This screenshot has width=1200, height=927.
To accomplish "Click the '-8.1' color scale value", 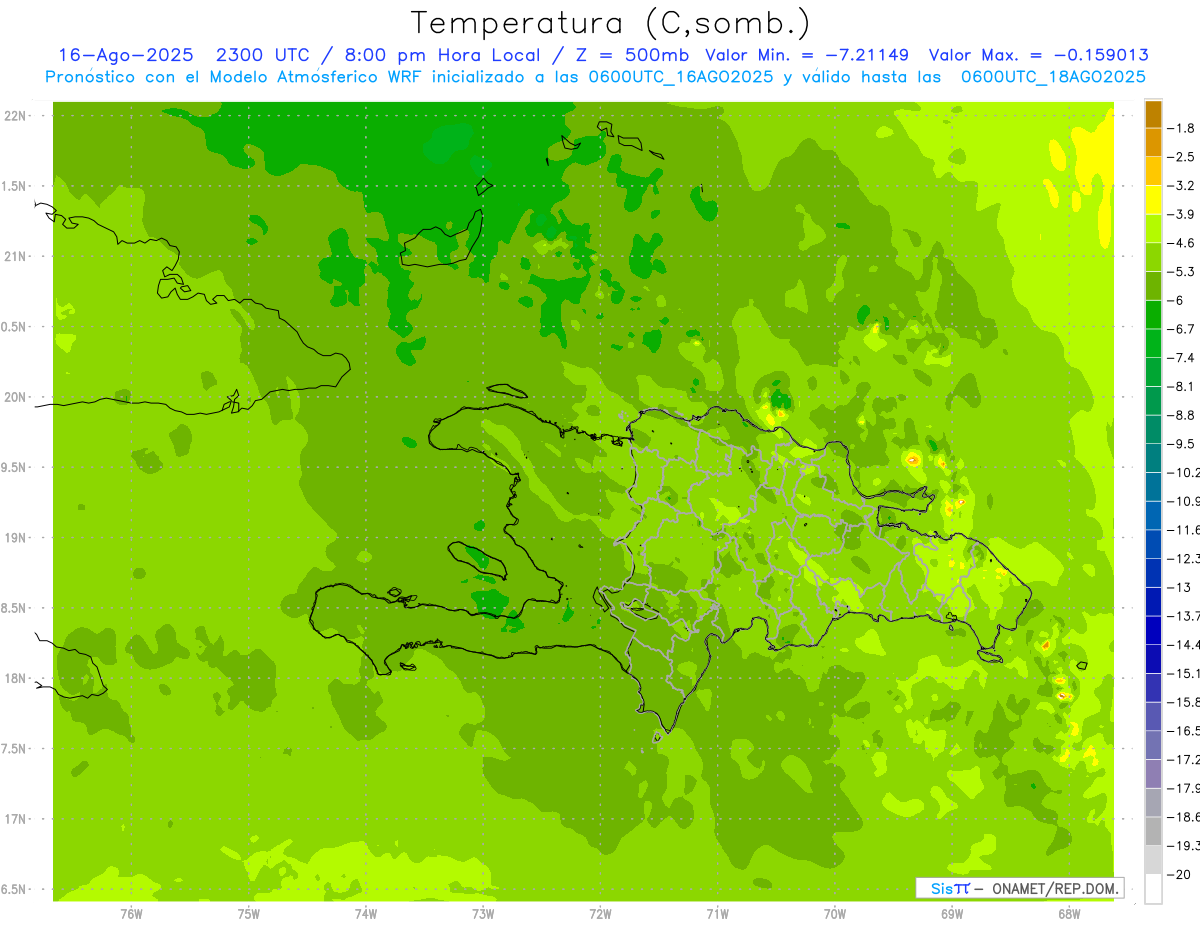I will (1183, 386).
